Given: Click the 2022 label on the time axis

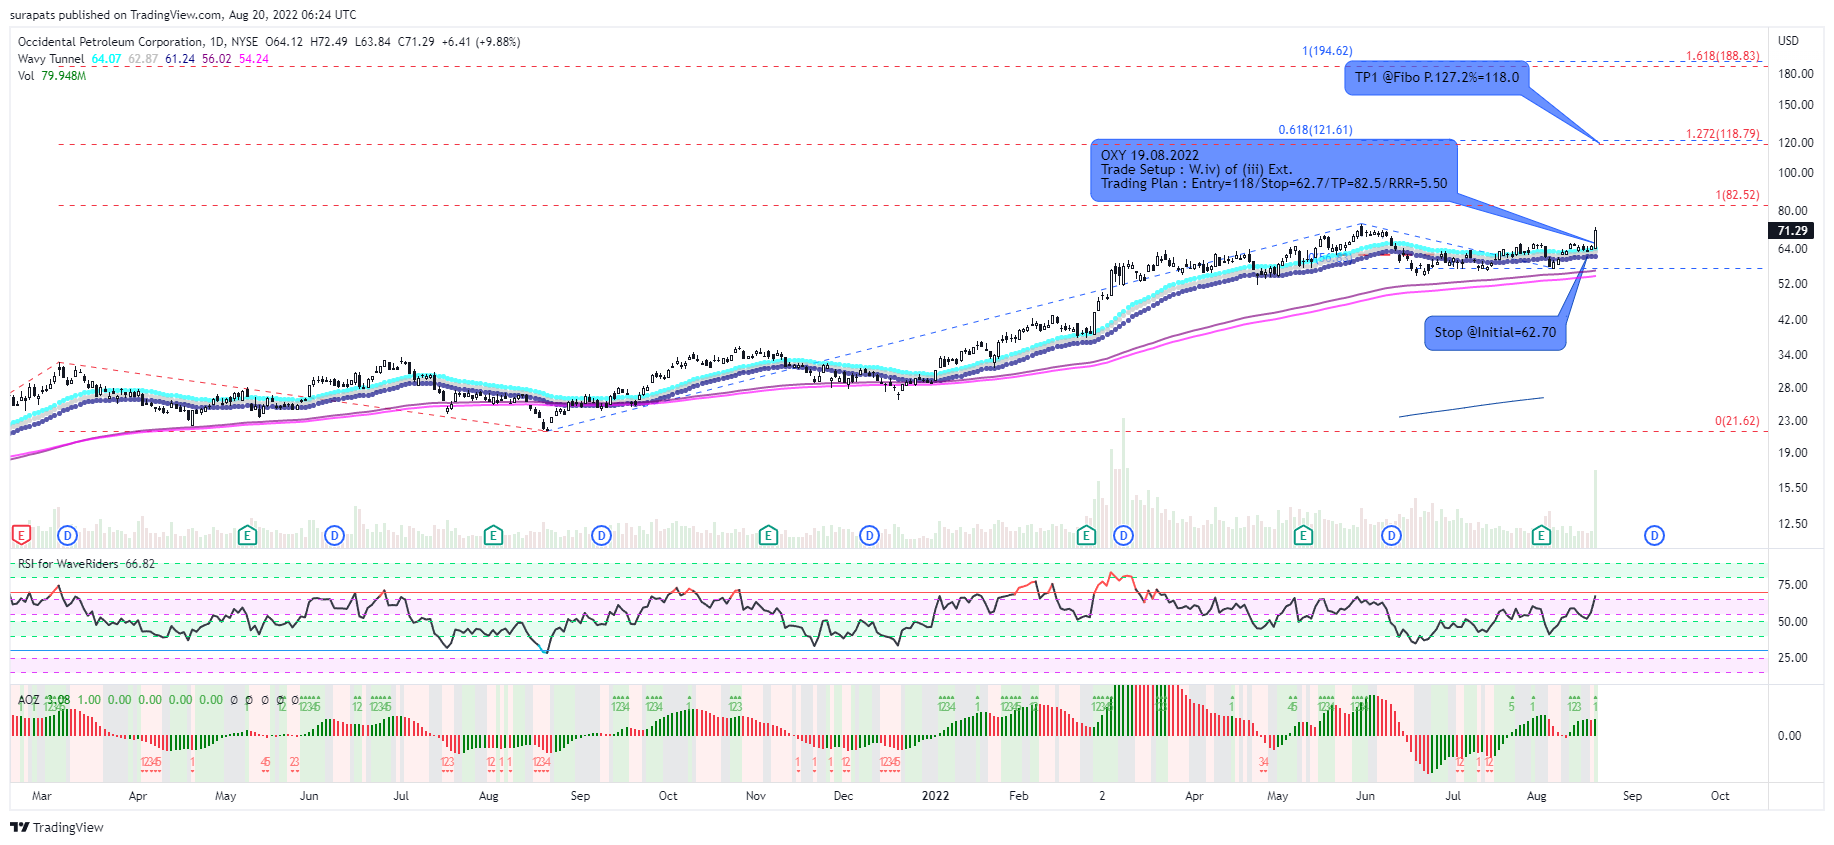Looking at the screenshot, I should tap(935, 796).
